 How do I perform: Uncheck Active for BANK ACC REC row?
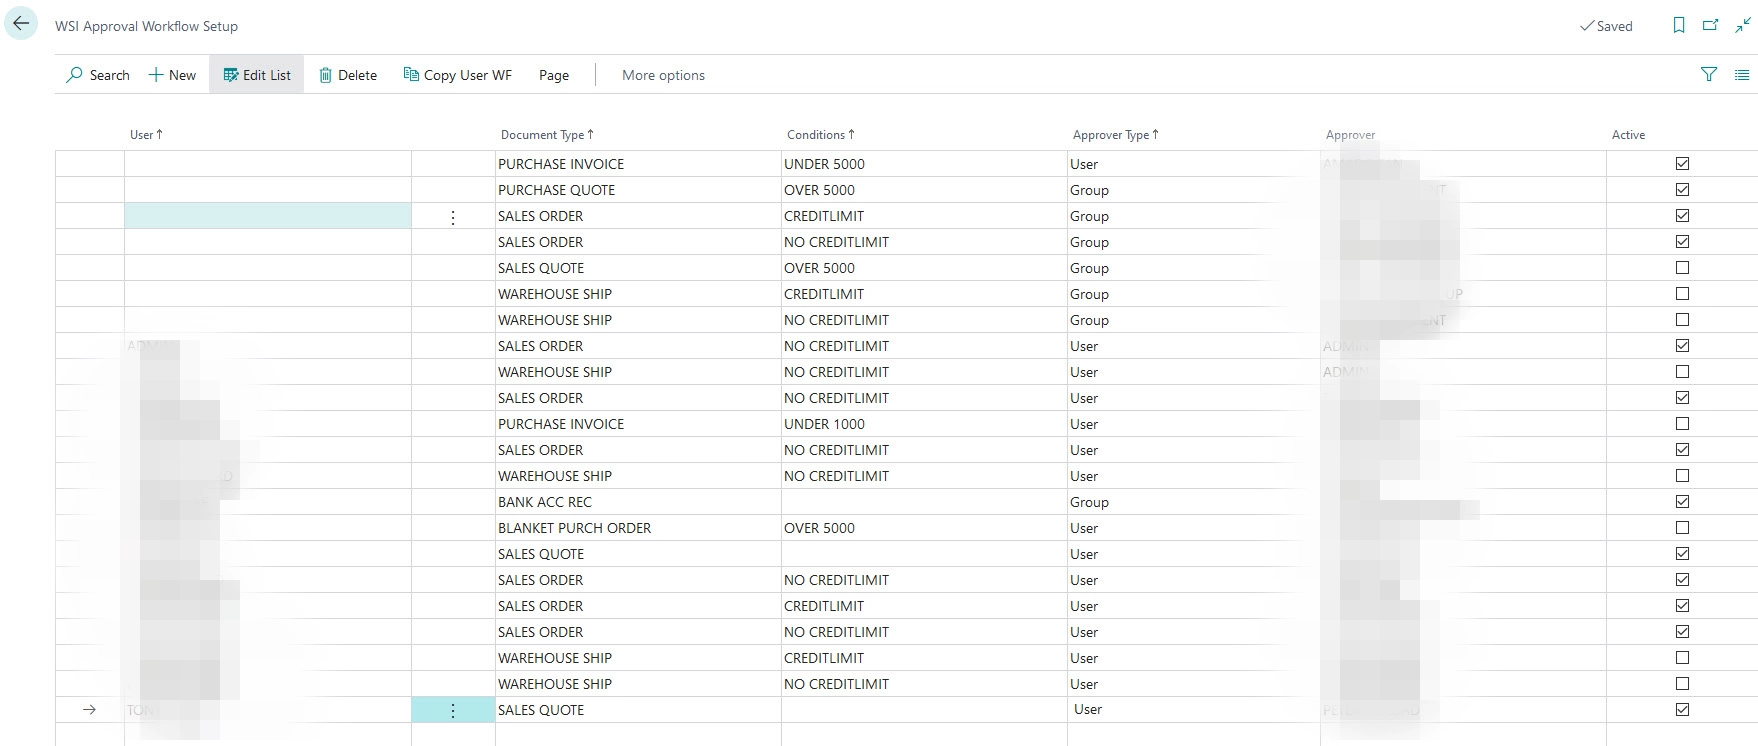(x=1682, y=502)
